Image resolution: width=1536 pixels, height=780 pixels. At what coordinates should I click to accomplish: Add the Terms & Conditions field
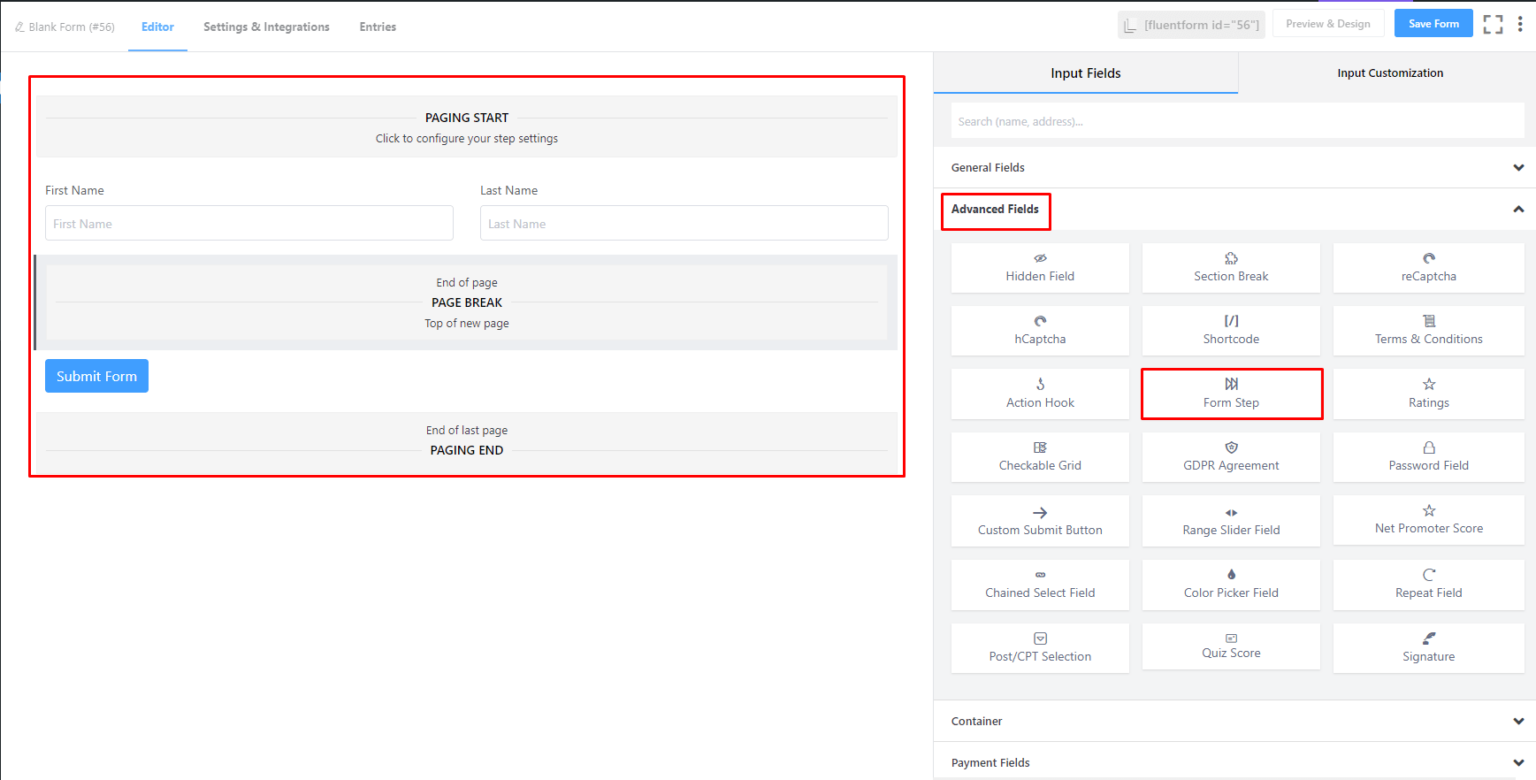pyautogui.click(x=1428, y=330)
